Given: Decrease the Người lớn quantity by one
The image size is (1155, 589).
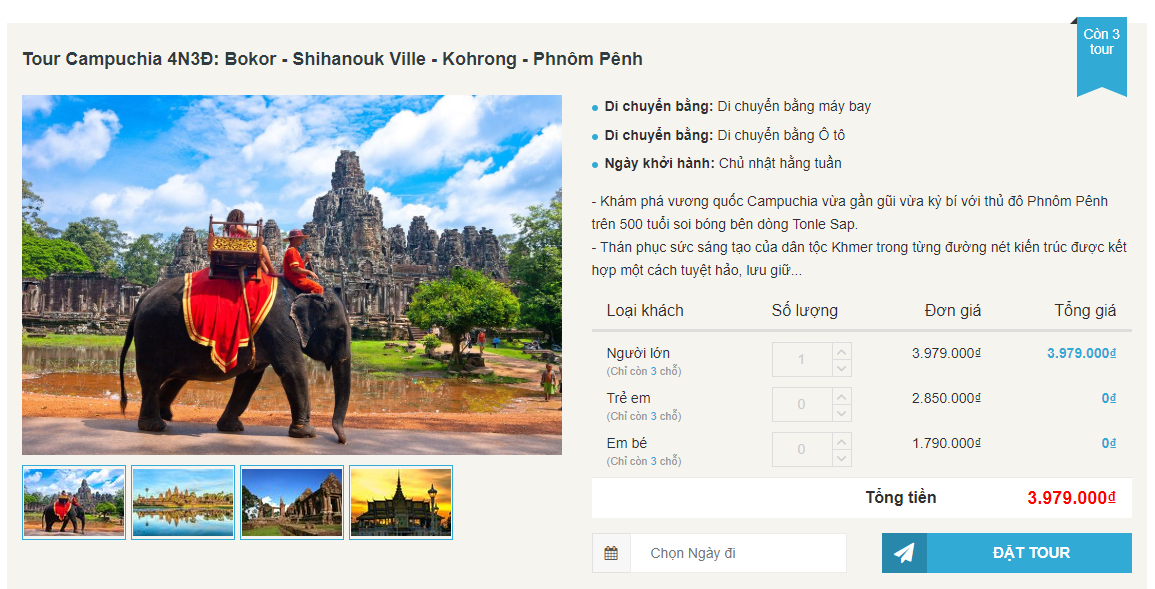Looking at the screenshot, I should [842, 368].
